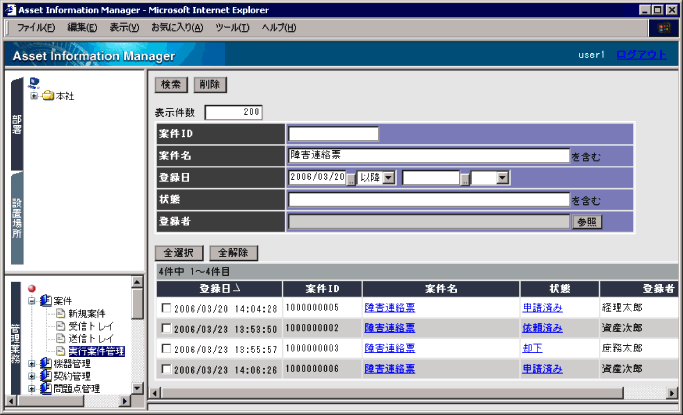
Task: Check the row for 案件ID 1000000005
Action: [x=166, y=308]
